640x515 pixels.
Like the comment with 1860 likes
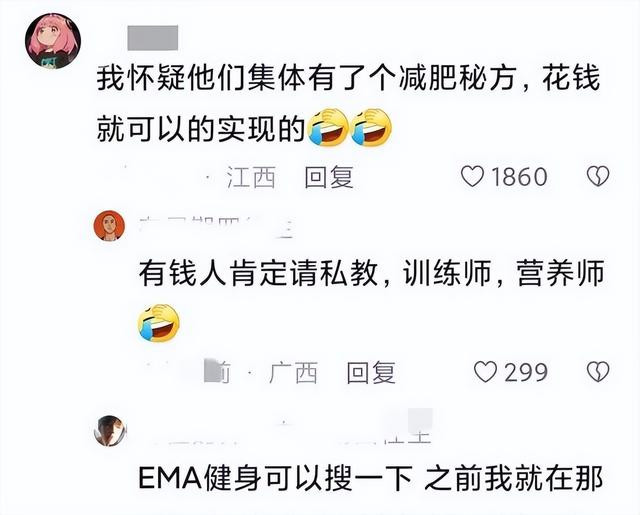click(472, 177)
